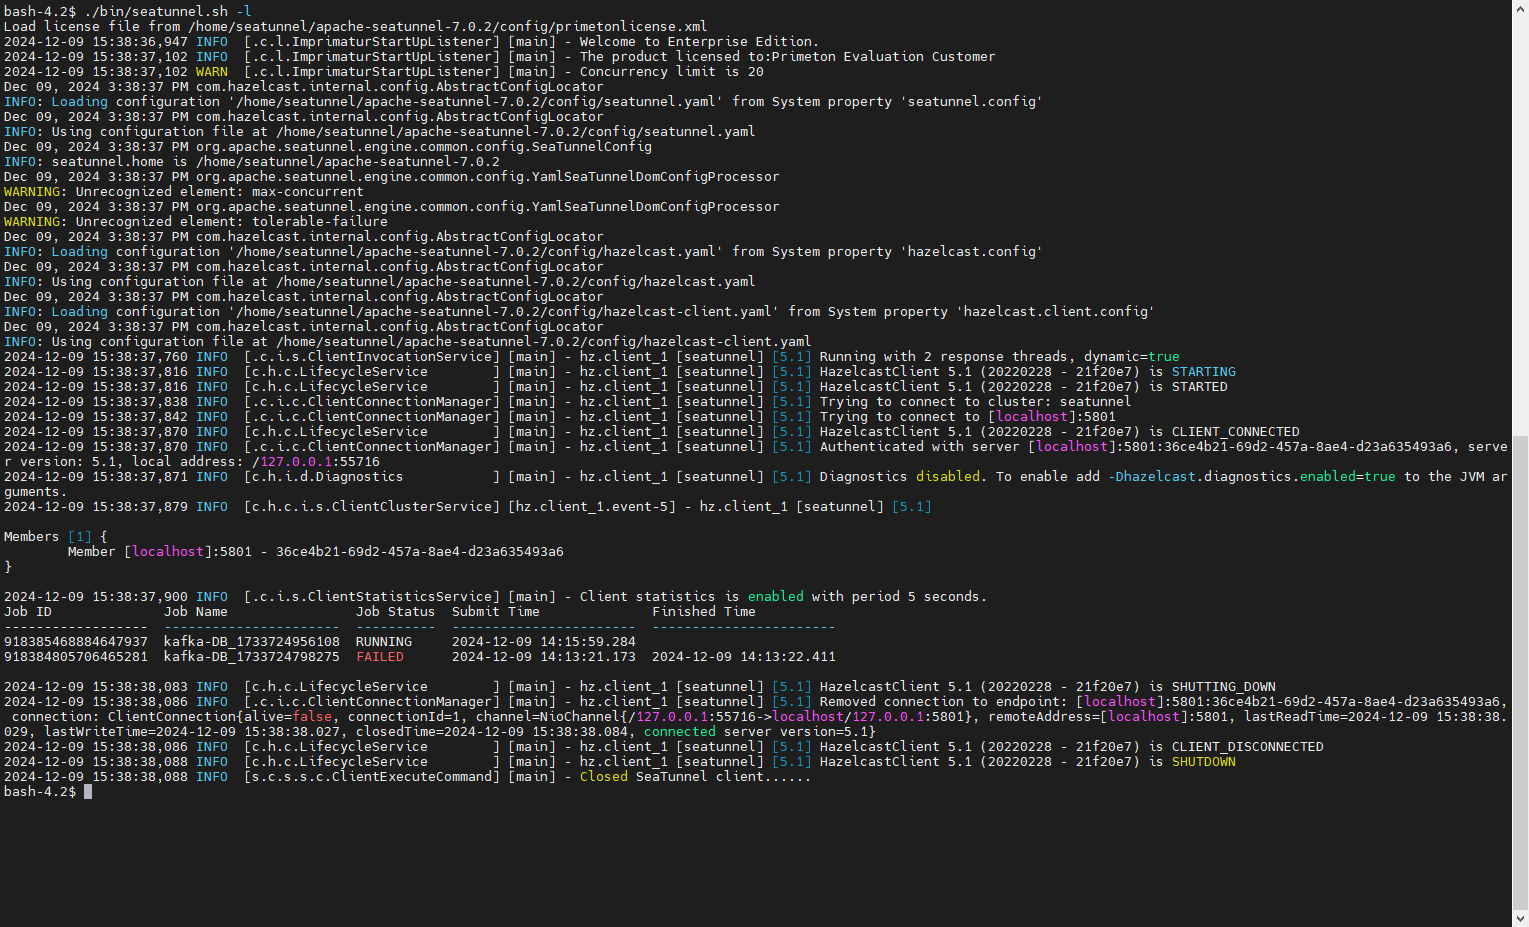Click the scrollbar up arrow
This screenshot has width=1529, height=927.
1520,8
